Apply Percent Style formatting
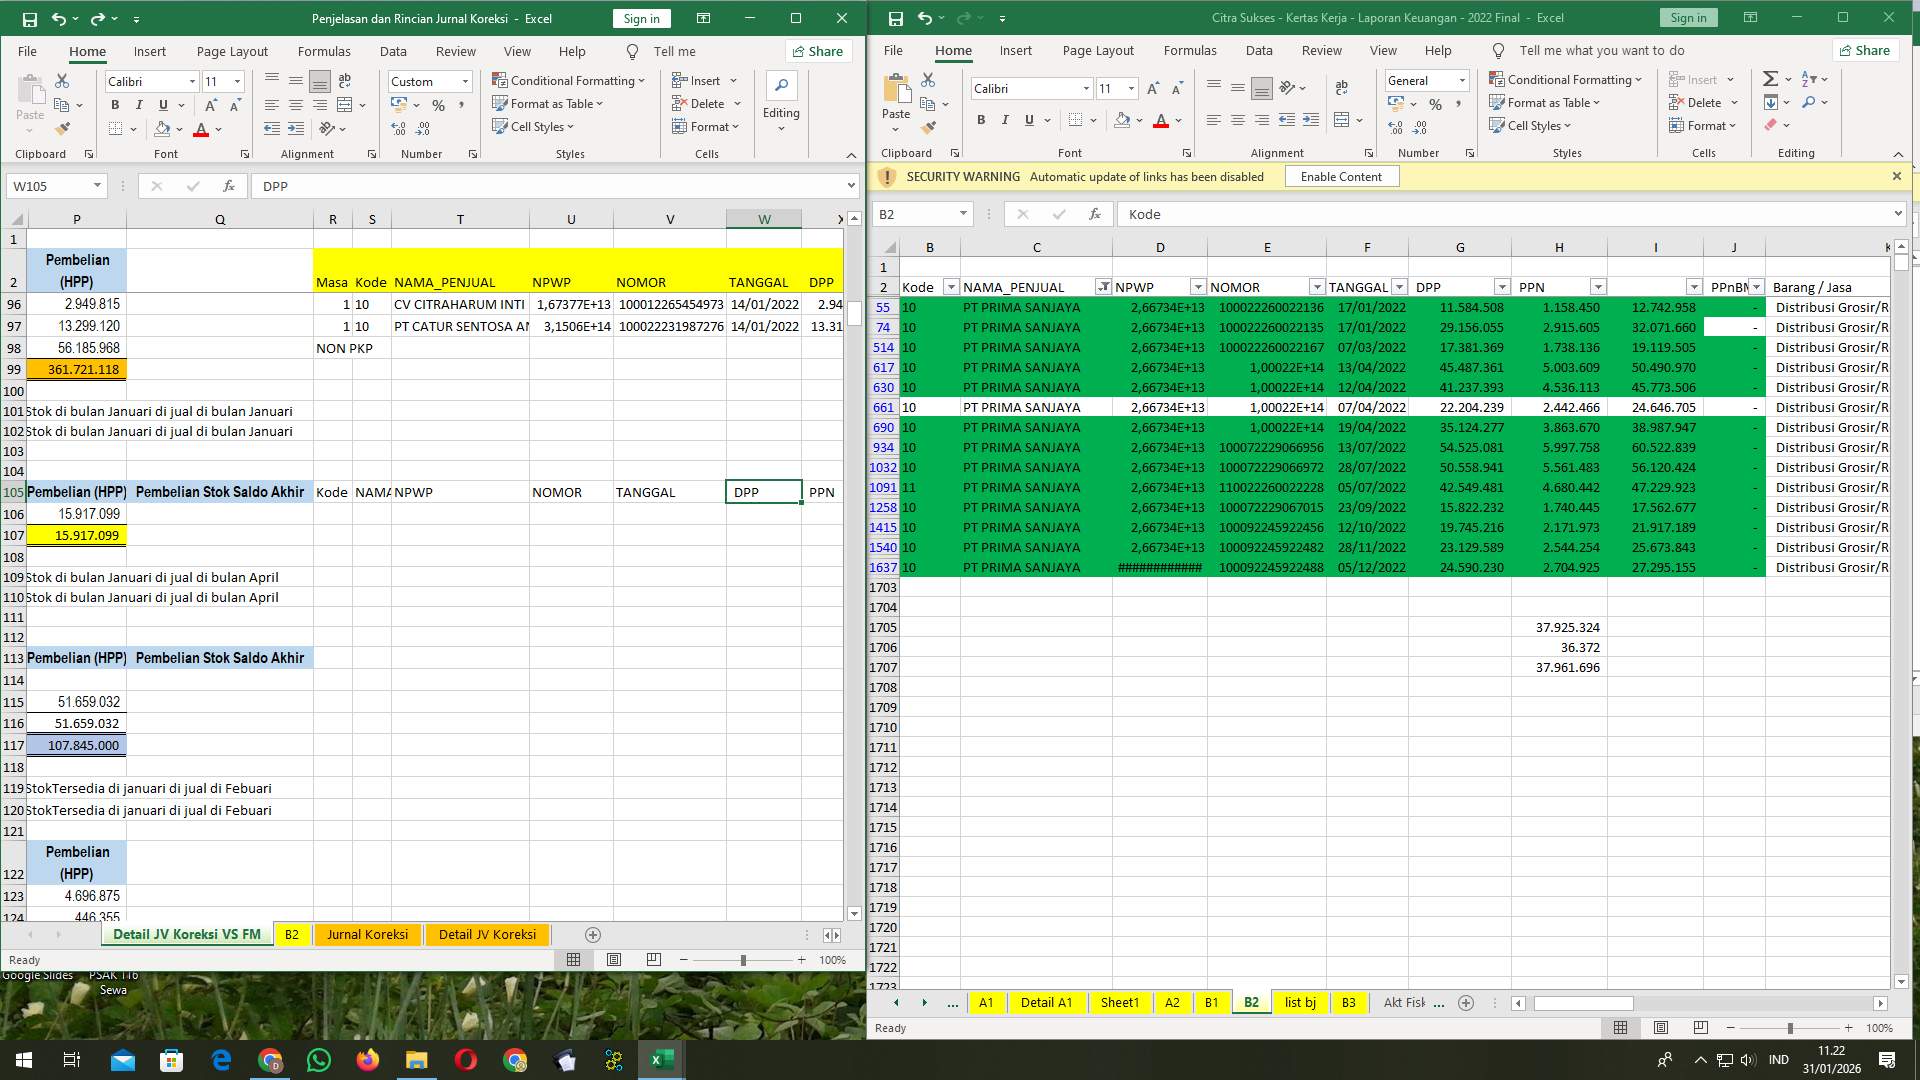The width and height of the screenshot is (1920, 1080). pyautogui.click(x=437, y=104)
